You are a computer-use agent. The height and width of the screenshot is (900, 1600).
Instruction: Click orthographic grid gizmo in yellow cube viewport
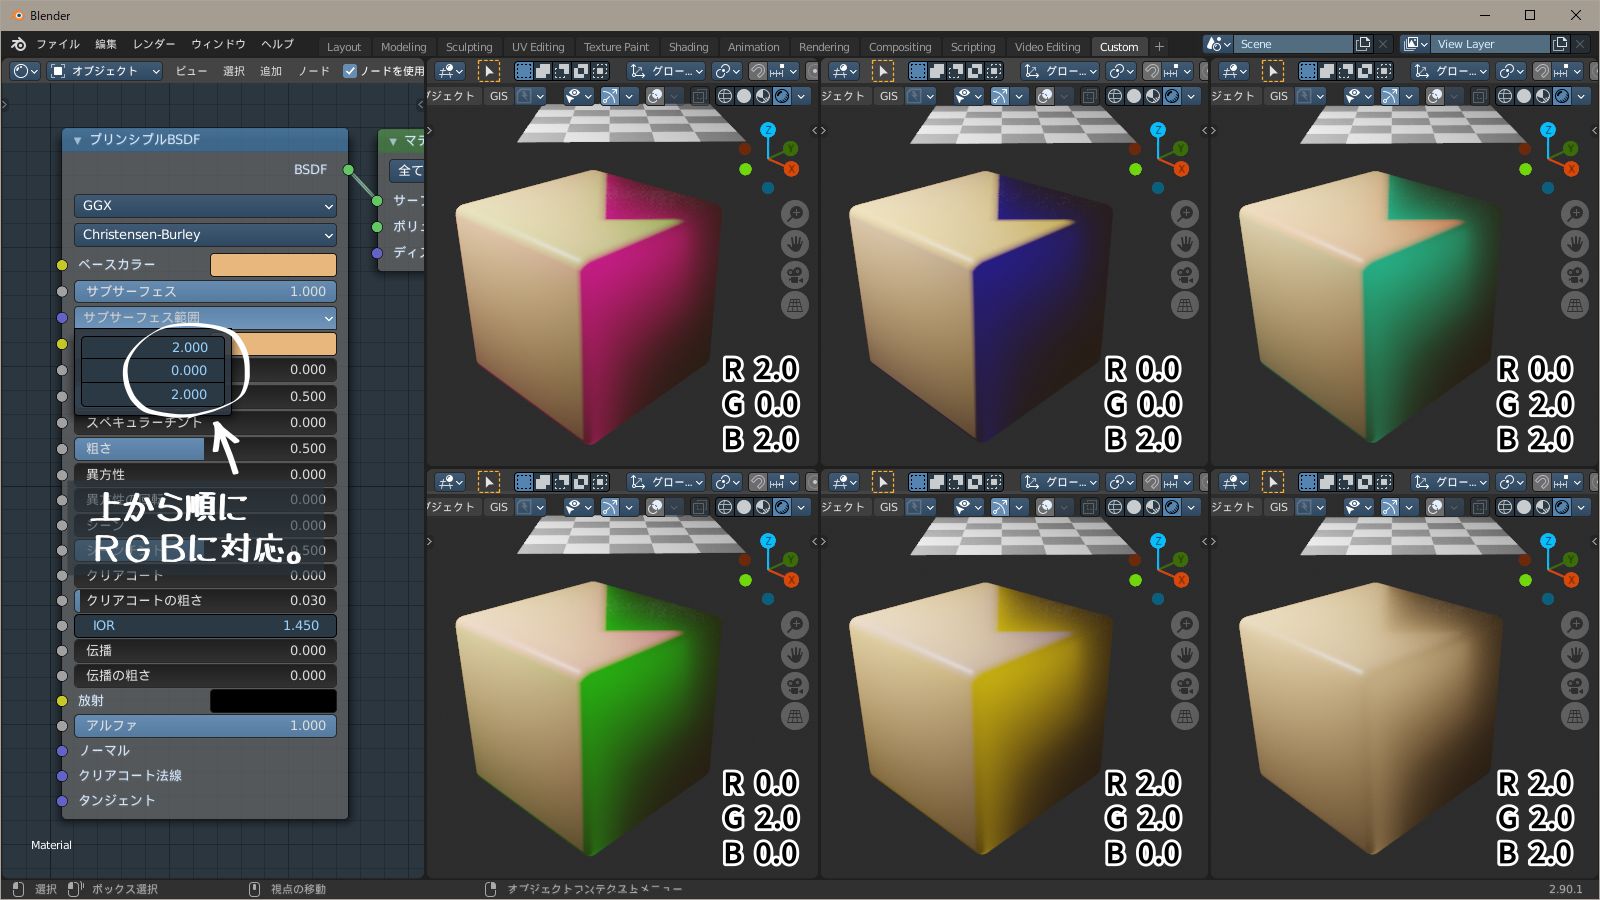click(1185, 717)
